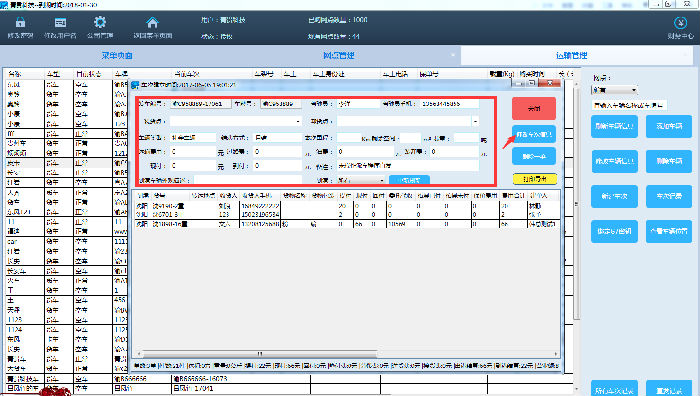Click the modify vehicle info button in right panel
Image resolution: width=700 pixels, height=396 pixels.
pos(614,161)
